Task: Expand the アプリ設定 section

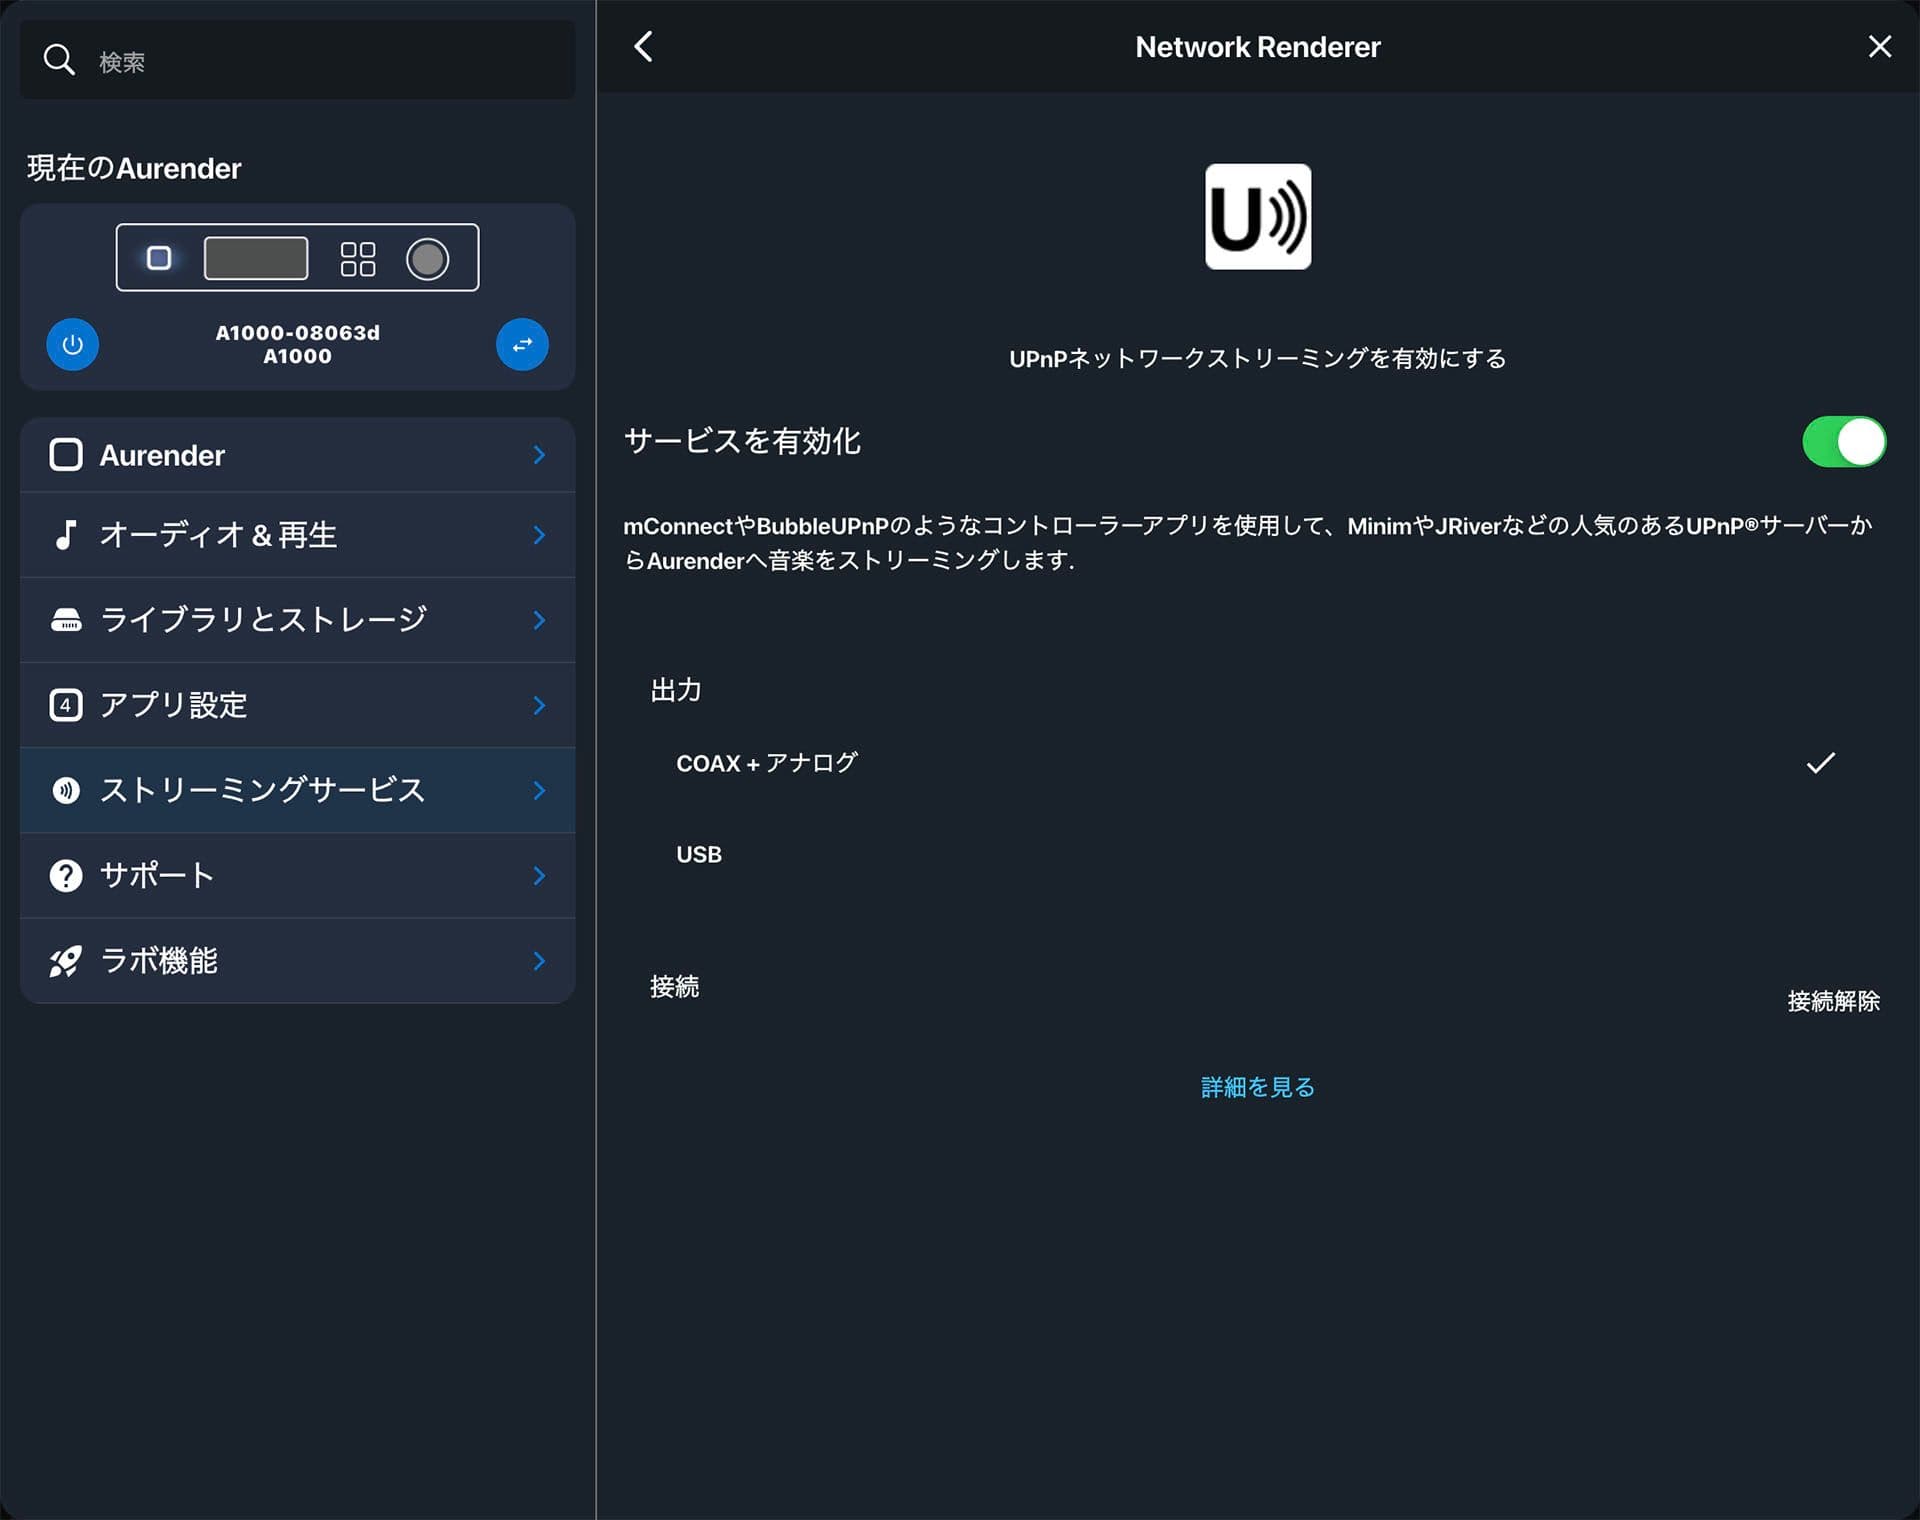Action: 297,704
